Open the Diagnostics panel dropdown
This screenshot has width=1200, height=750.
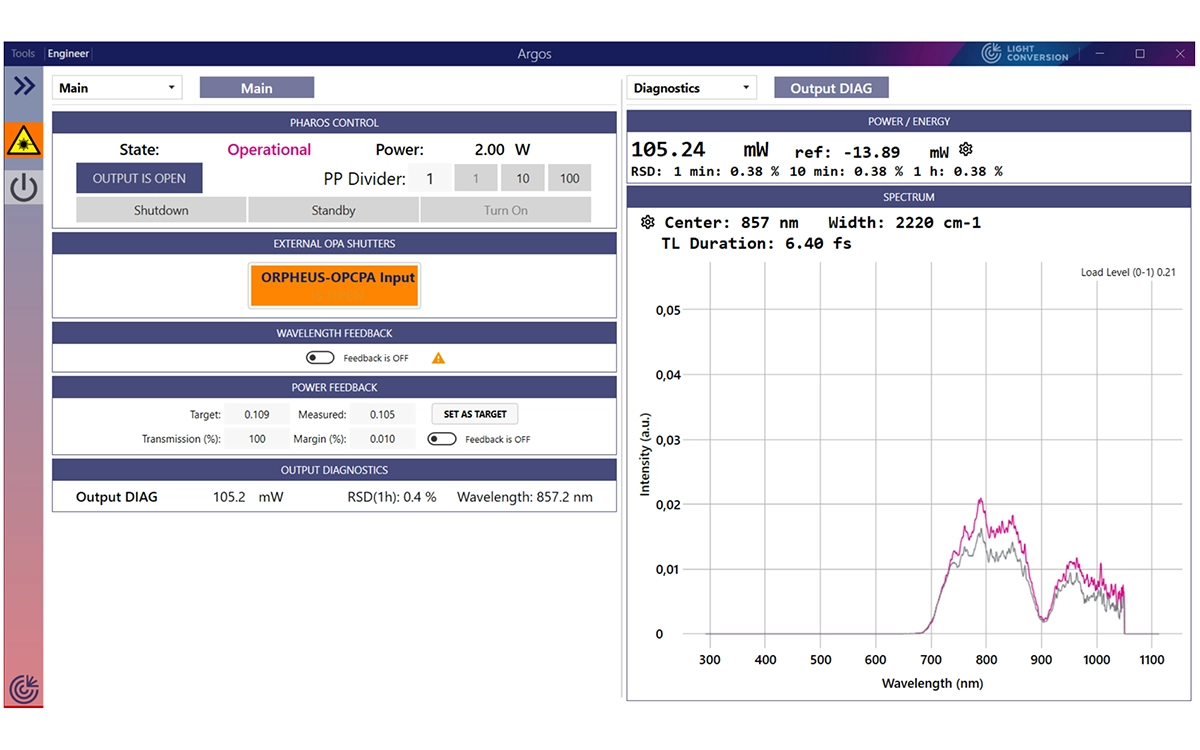[692, 88]
